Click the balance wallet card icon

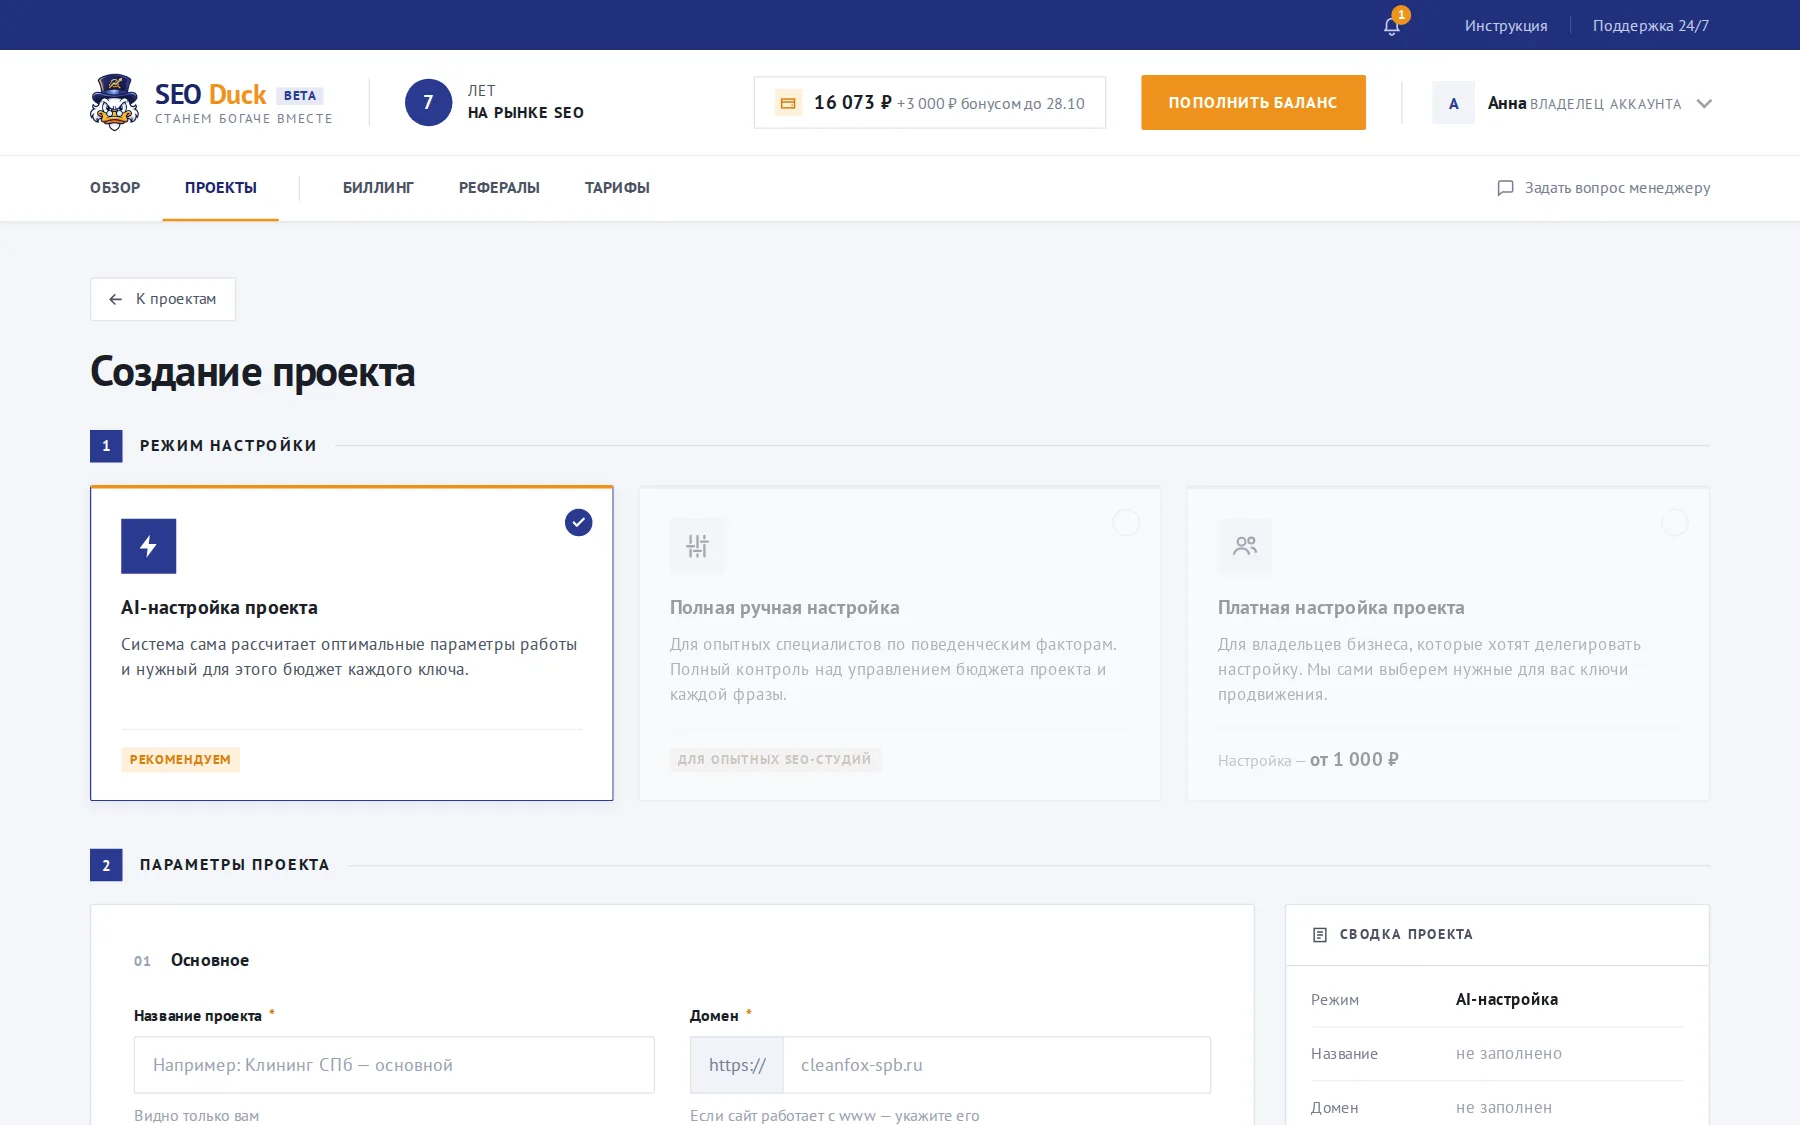[788, 103]
